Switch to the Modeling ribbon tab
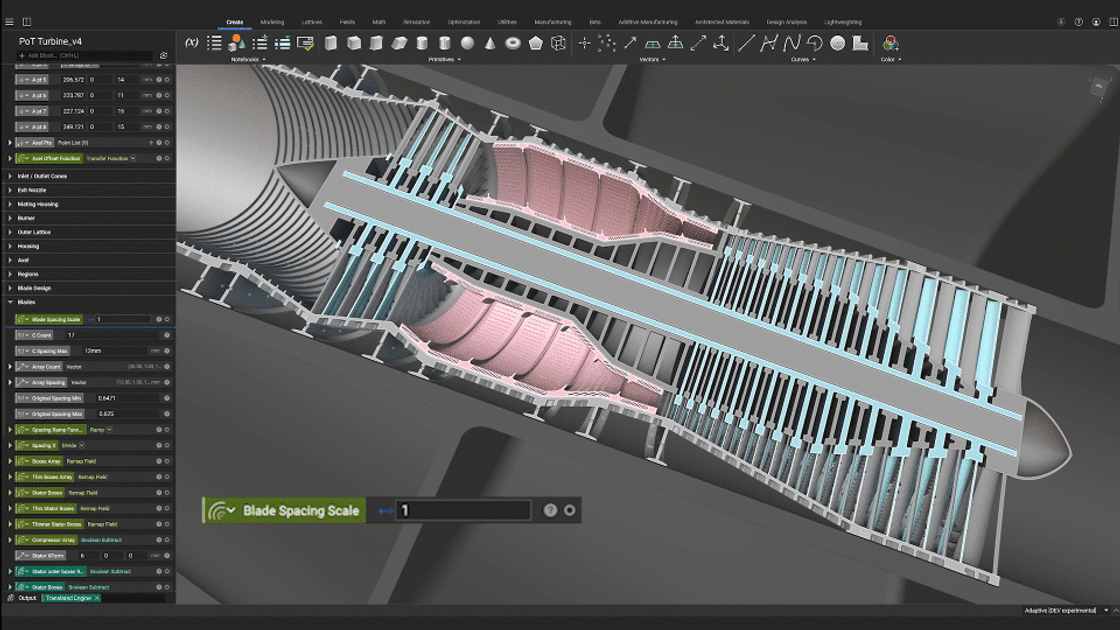 (x=272, y=22)
